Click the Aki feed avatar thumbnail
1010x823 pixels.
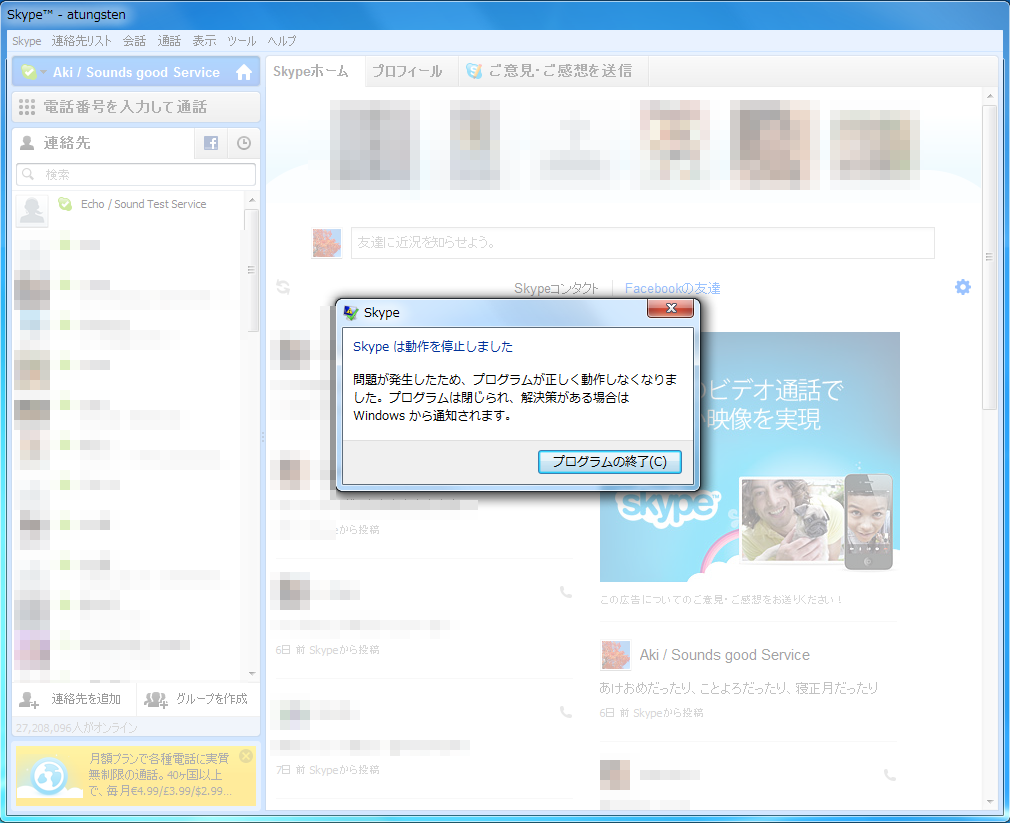click(615, 655)
